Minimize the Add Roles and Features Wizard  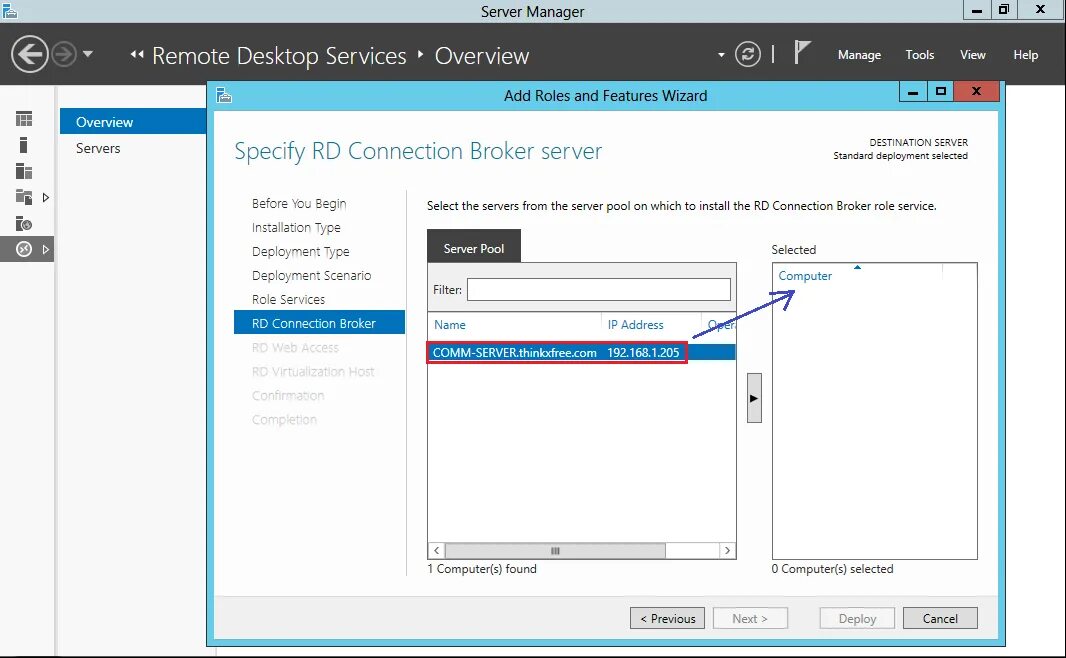(913, 91)
